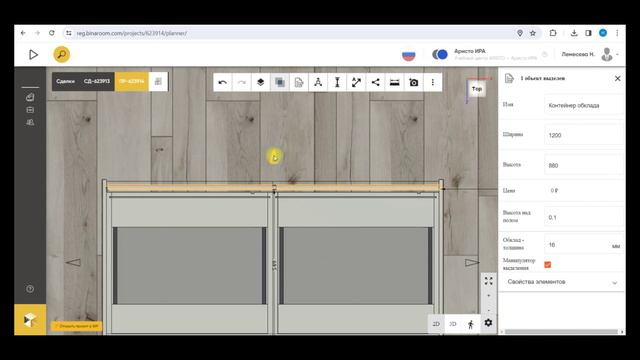
Task: Toggle the overlapping squares toolbar tool
Action: tap(280, 82)
